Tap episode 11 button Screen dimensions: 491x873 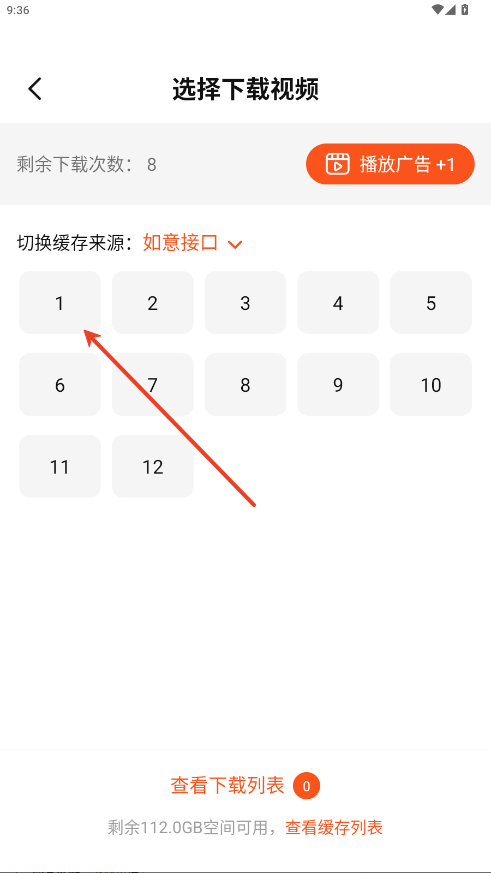tap(60, 467)
